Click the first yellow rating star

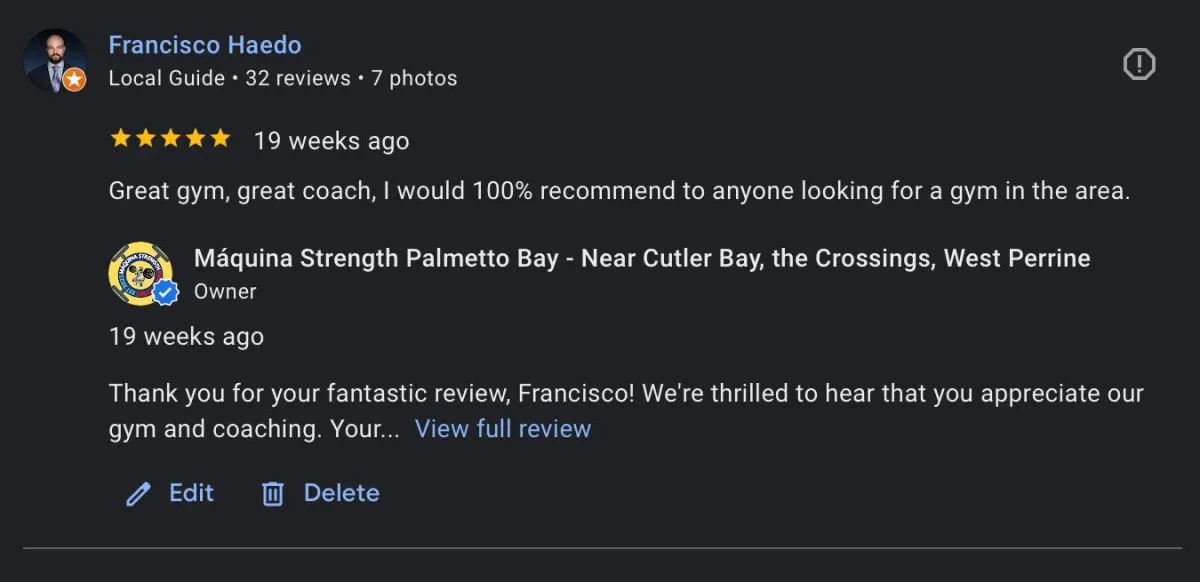[120, 139]
